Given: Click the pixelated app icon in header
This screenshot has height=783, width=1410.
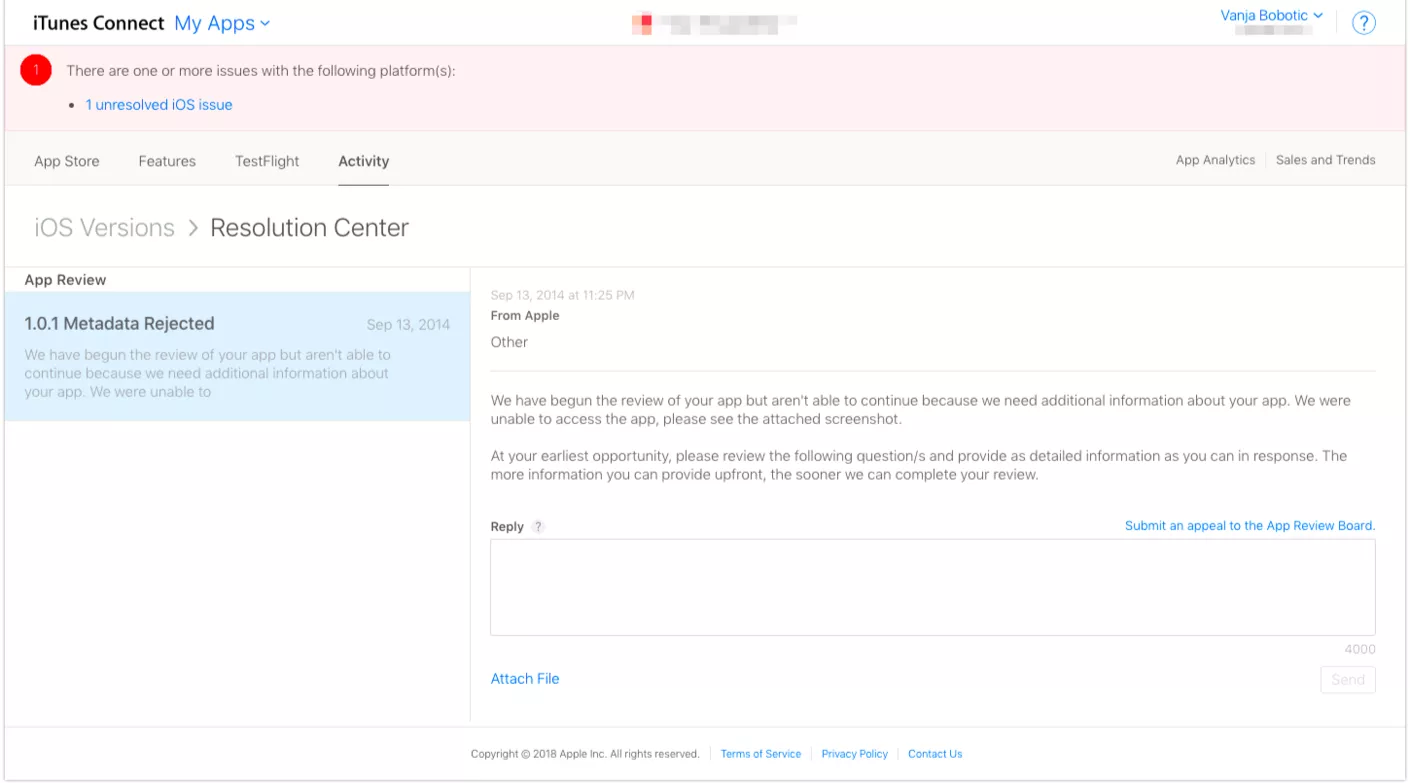Looking at the screenshot, I should pyautogui.click(x=642, y=22).
